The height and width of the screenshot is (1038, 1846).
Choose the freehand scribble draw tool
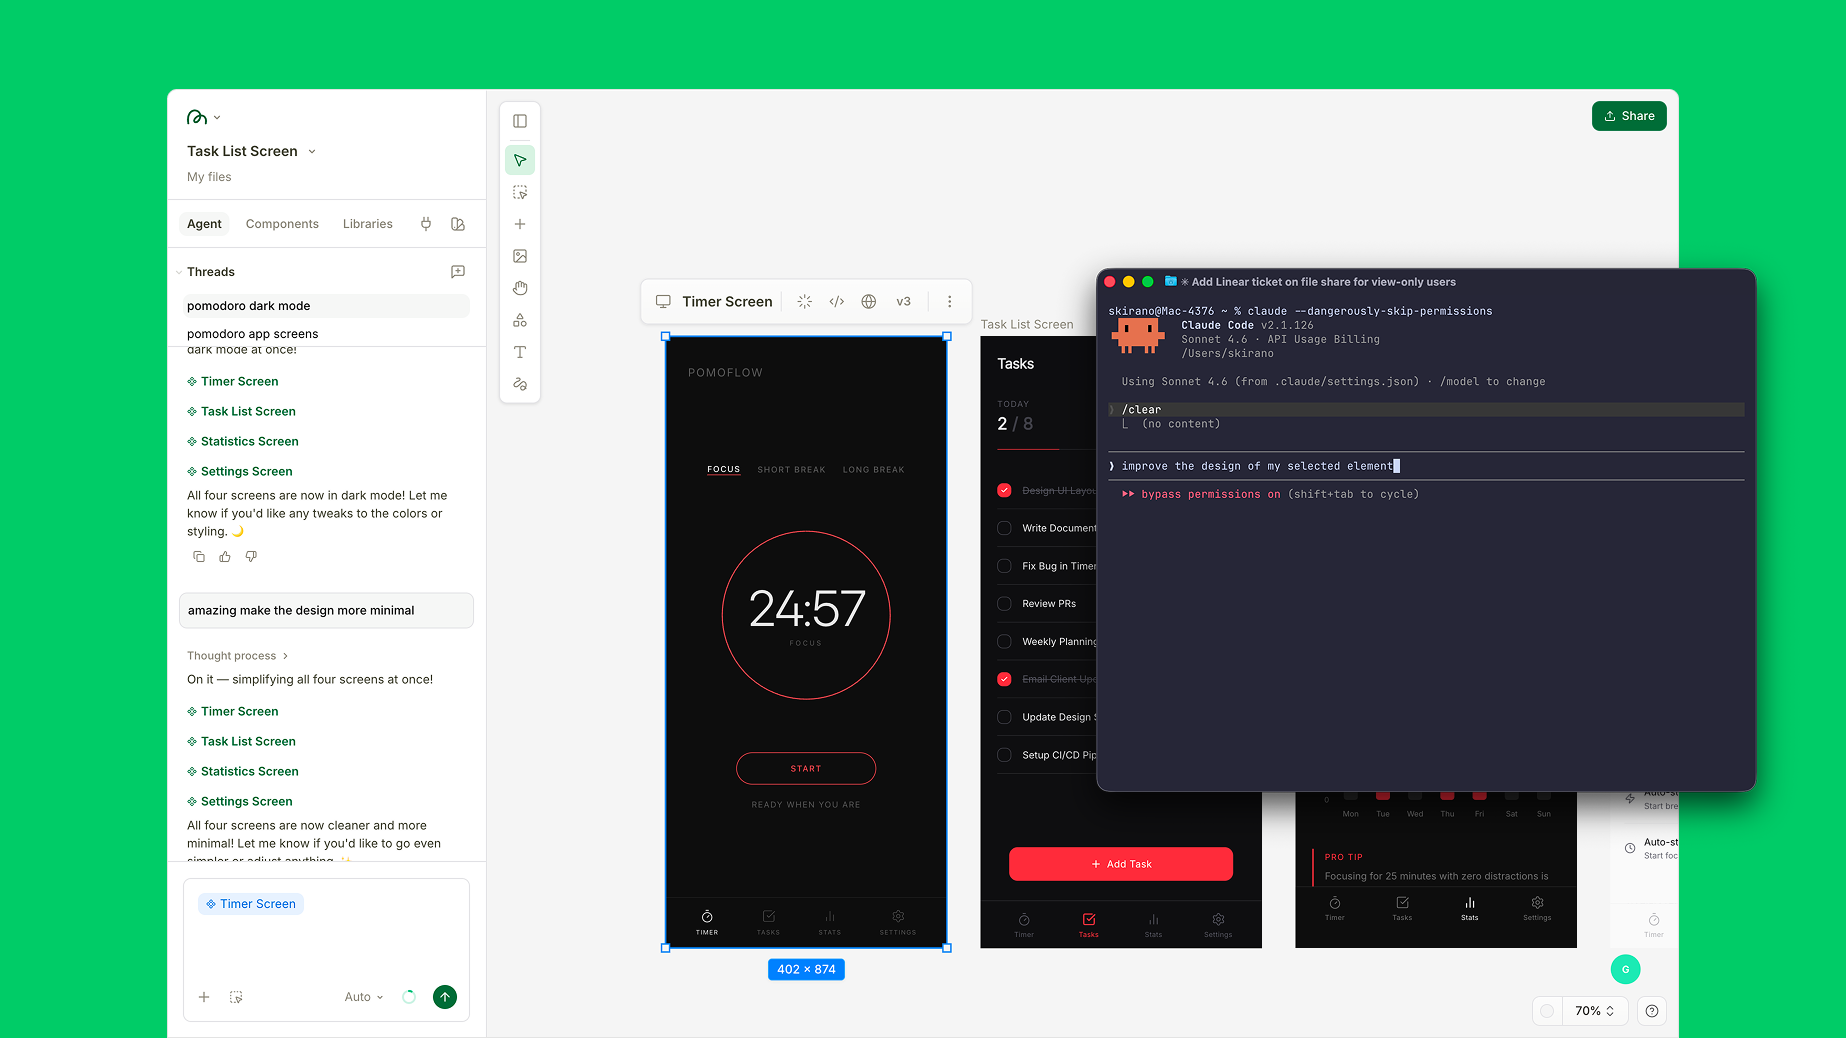click(x=520, y=384)
